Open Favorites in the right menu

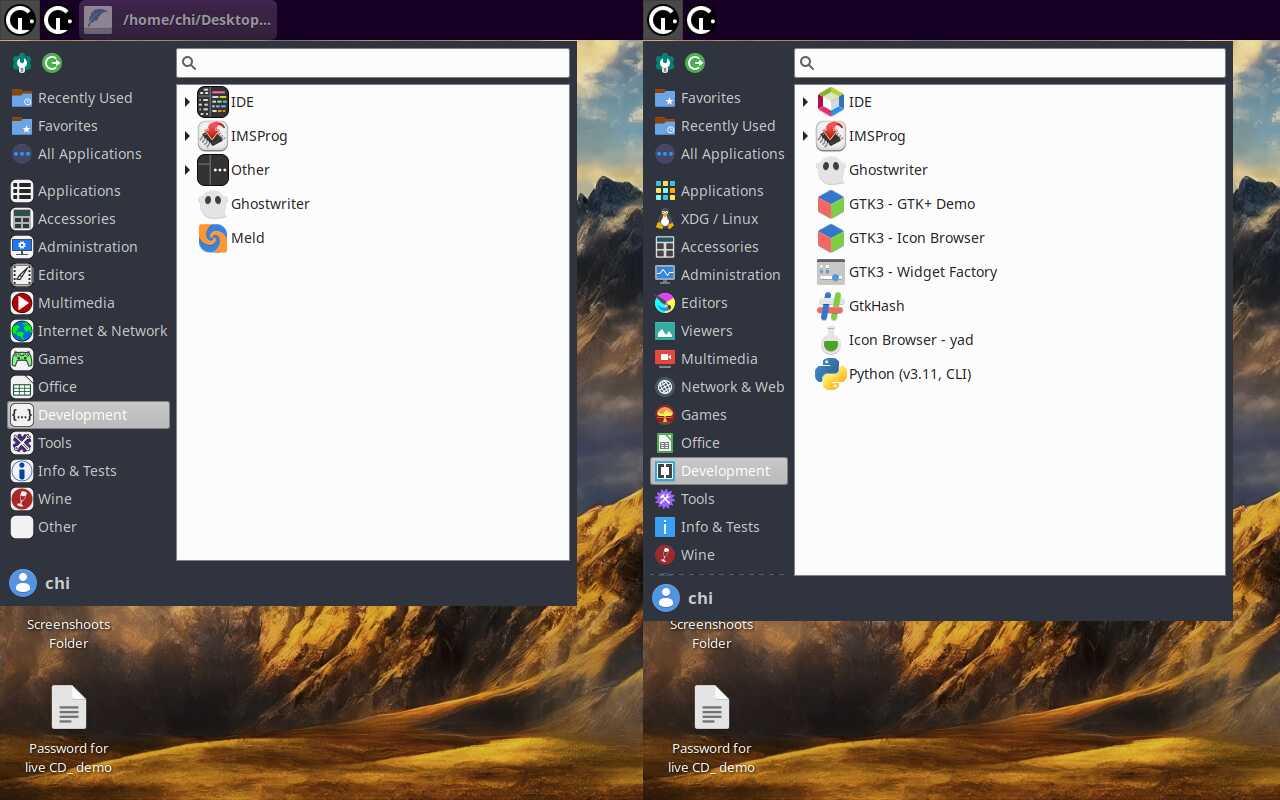[x=719, y=98]
